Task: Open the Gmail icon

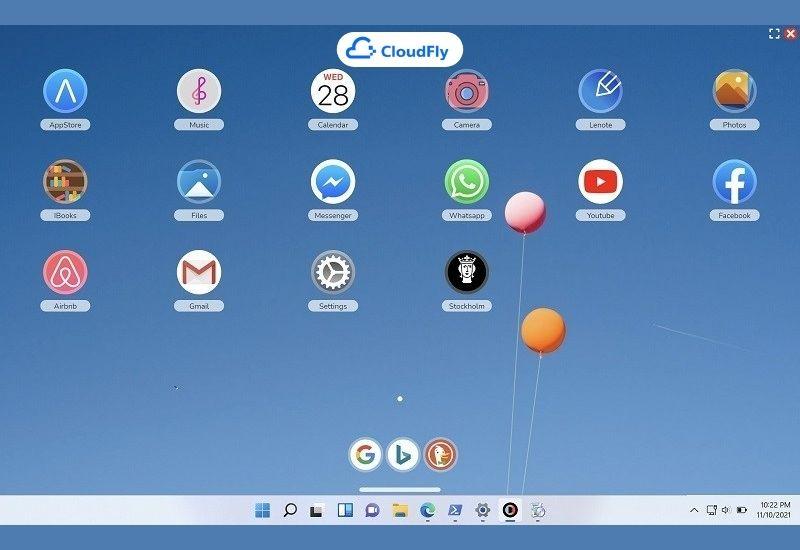Action: pos(199,272)
